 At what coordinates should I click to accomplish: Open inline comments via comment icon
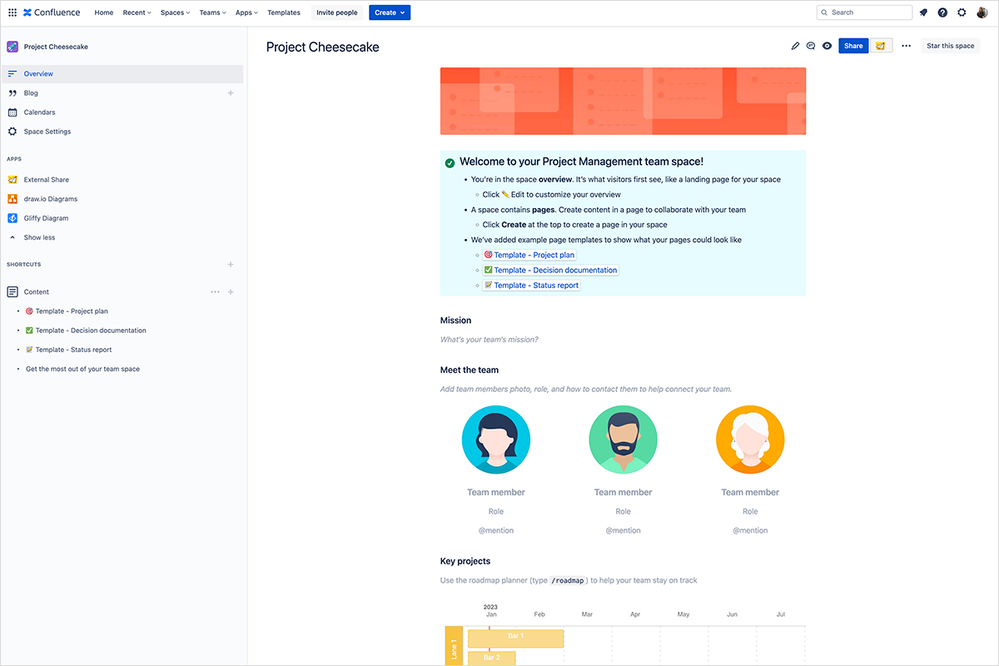(x=811, y=45)
